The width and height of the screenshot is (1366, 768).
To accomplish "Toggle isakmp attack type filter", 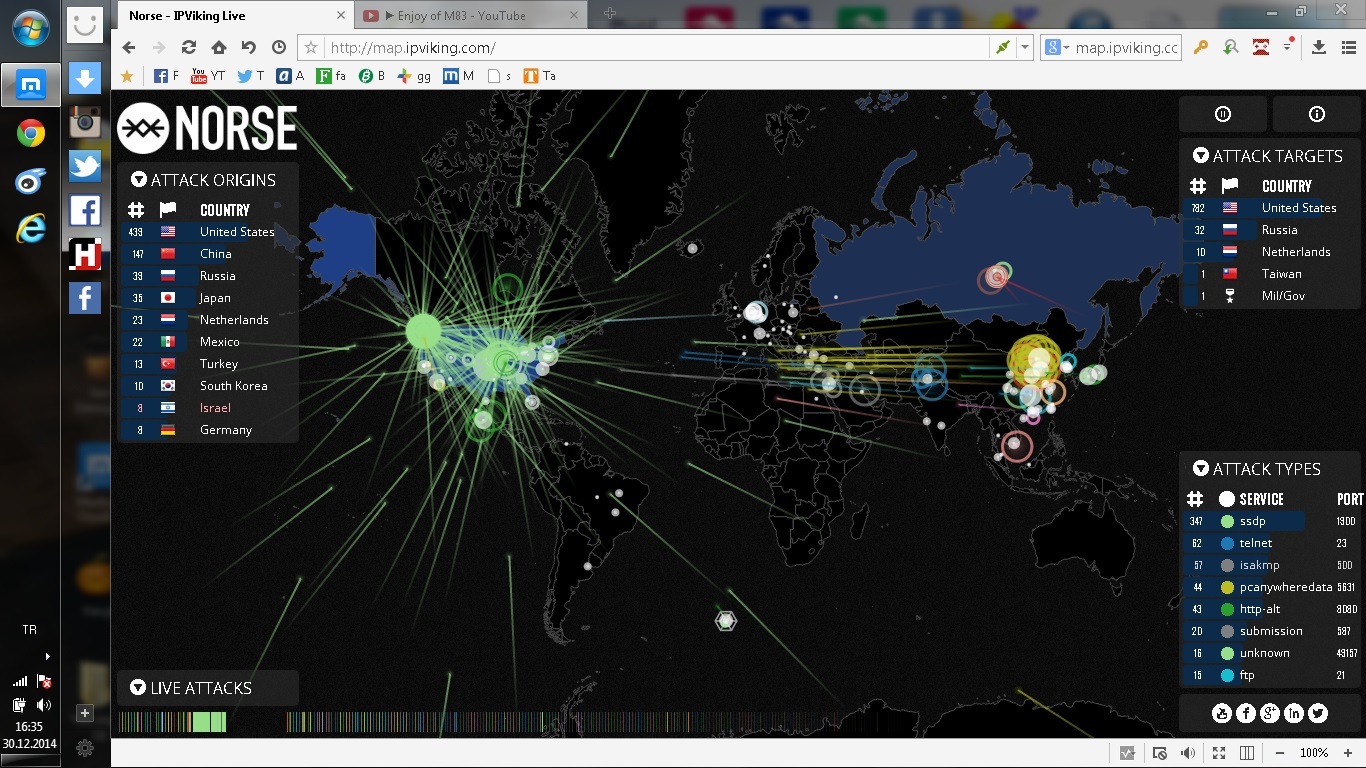I will 1272,565.
